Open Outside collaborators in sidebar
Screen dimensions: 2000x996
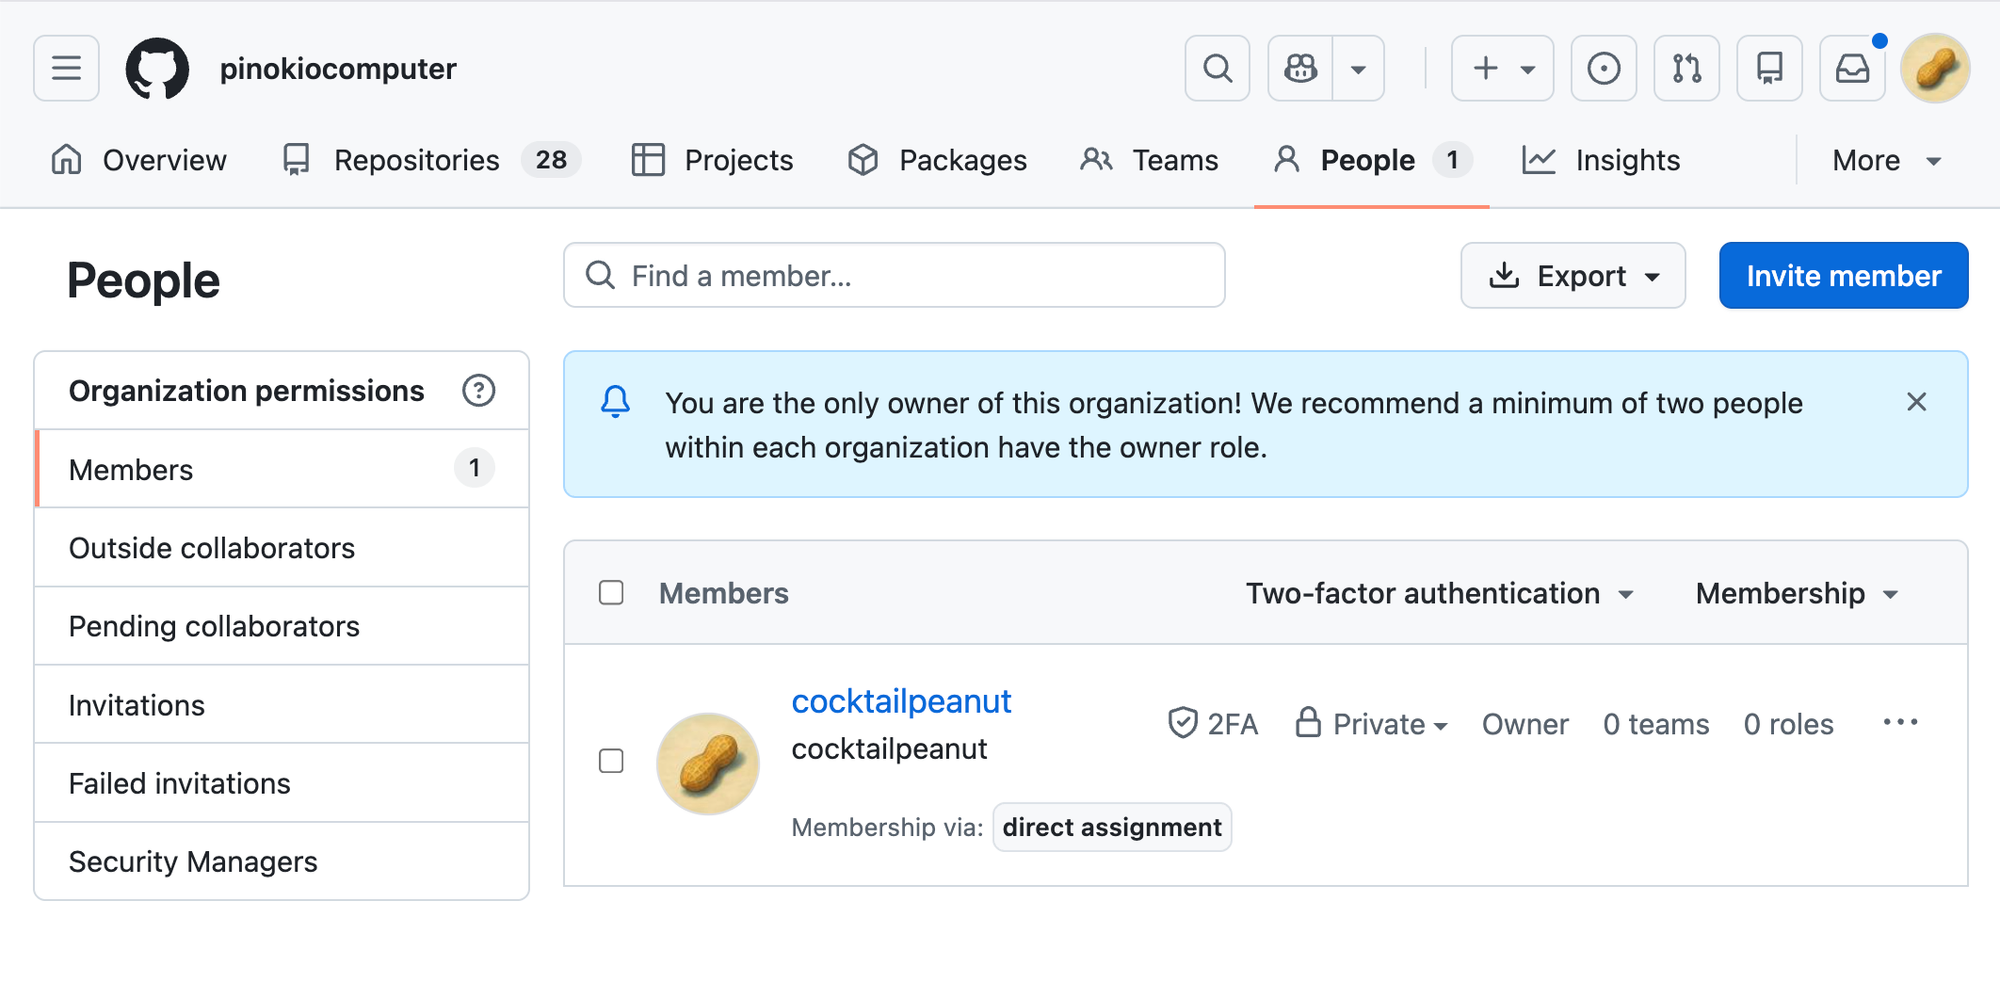click(282, 548)
